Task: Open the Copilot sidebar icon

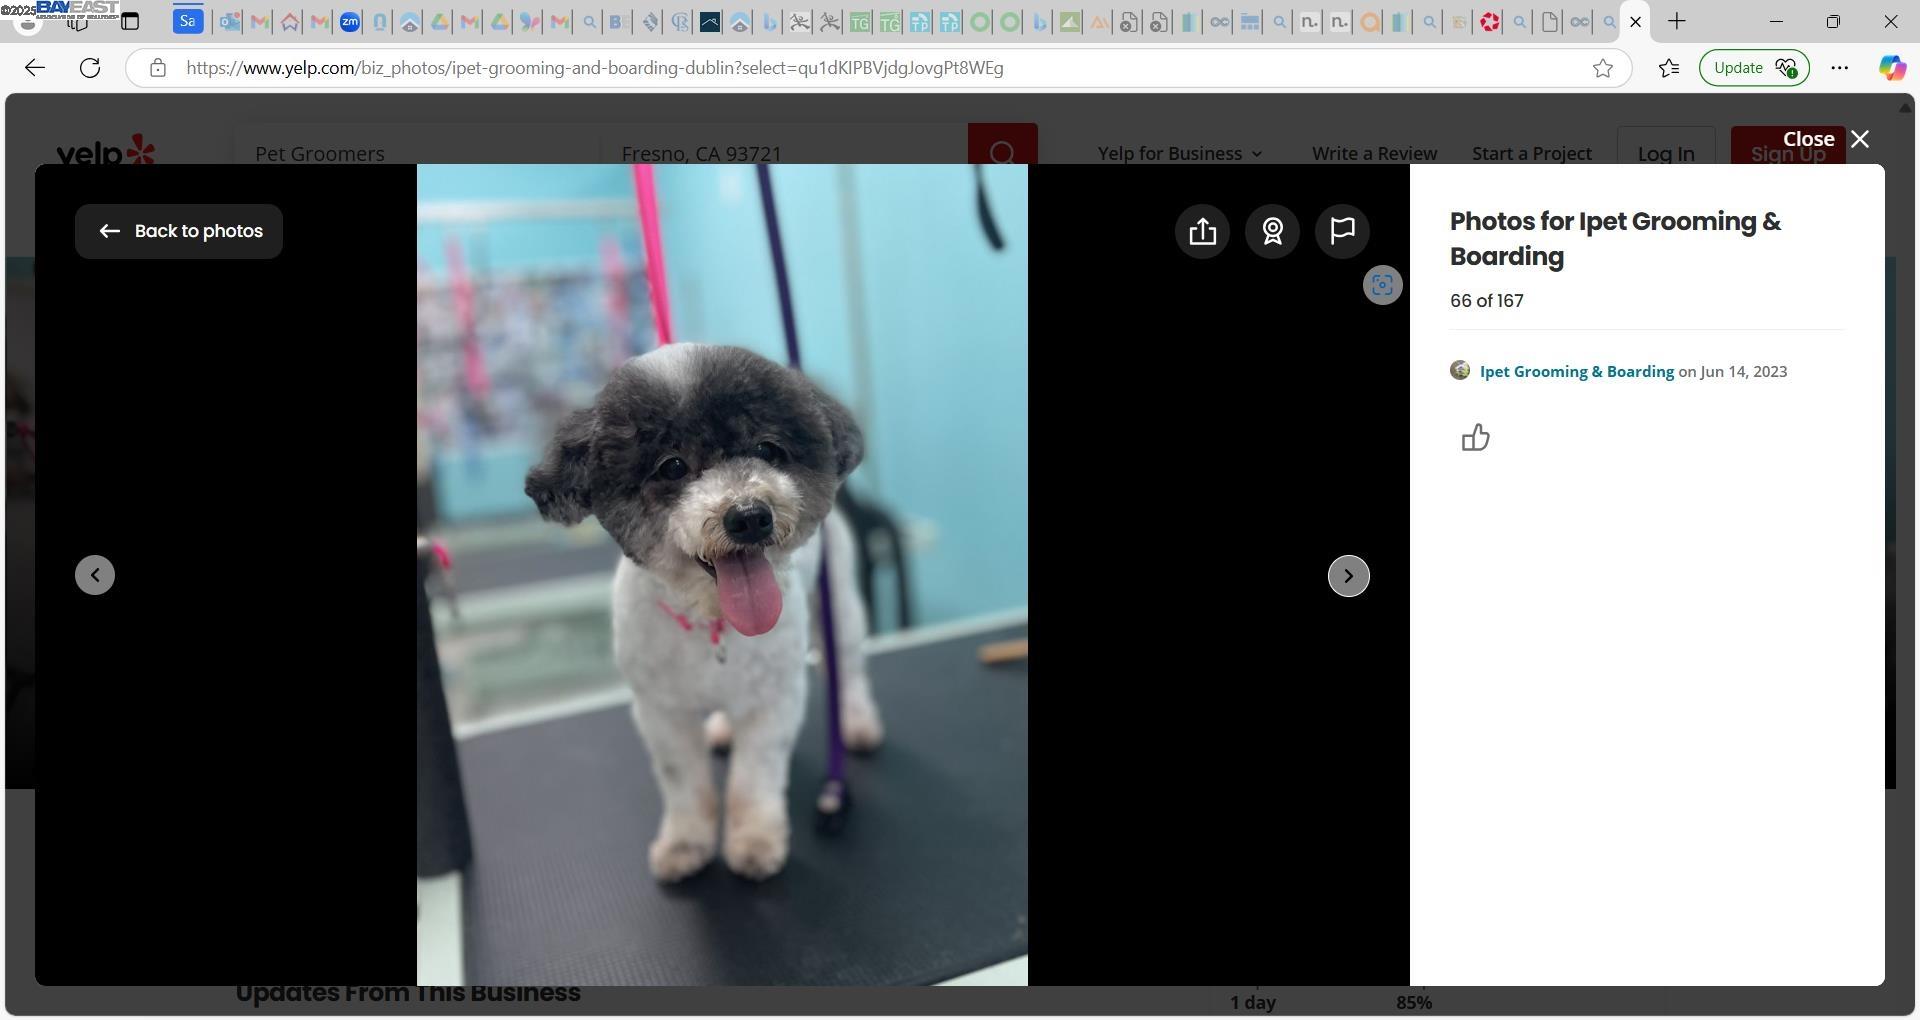Action: 1891,68
